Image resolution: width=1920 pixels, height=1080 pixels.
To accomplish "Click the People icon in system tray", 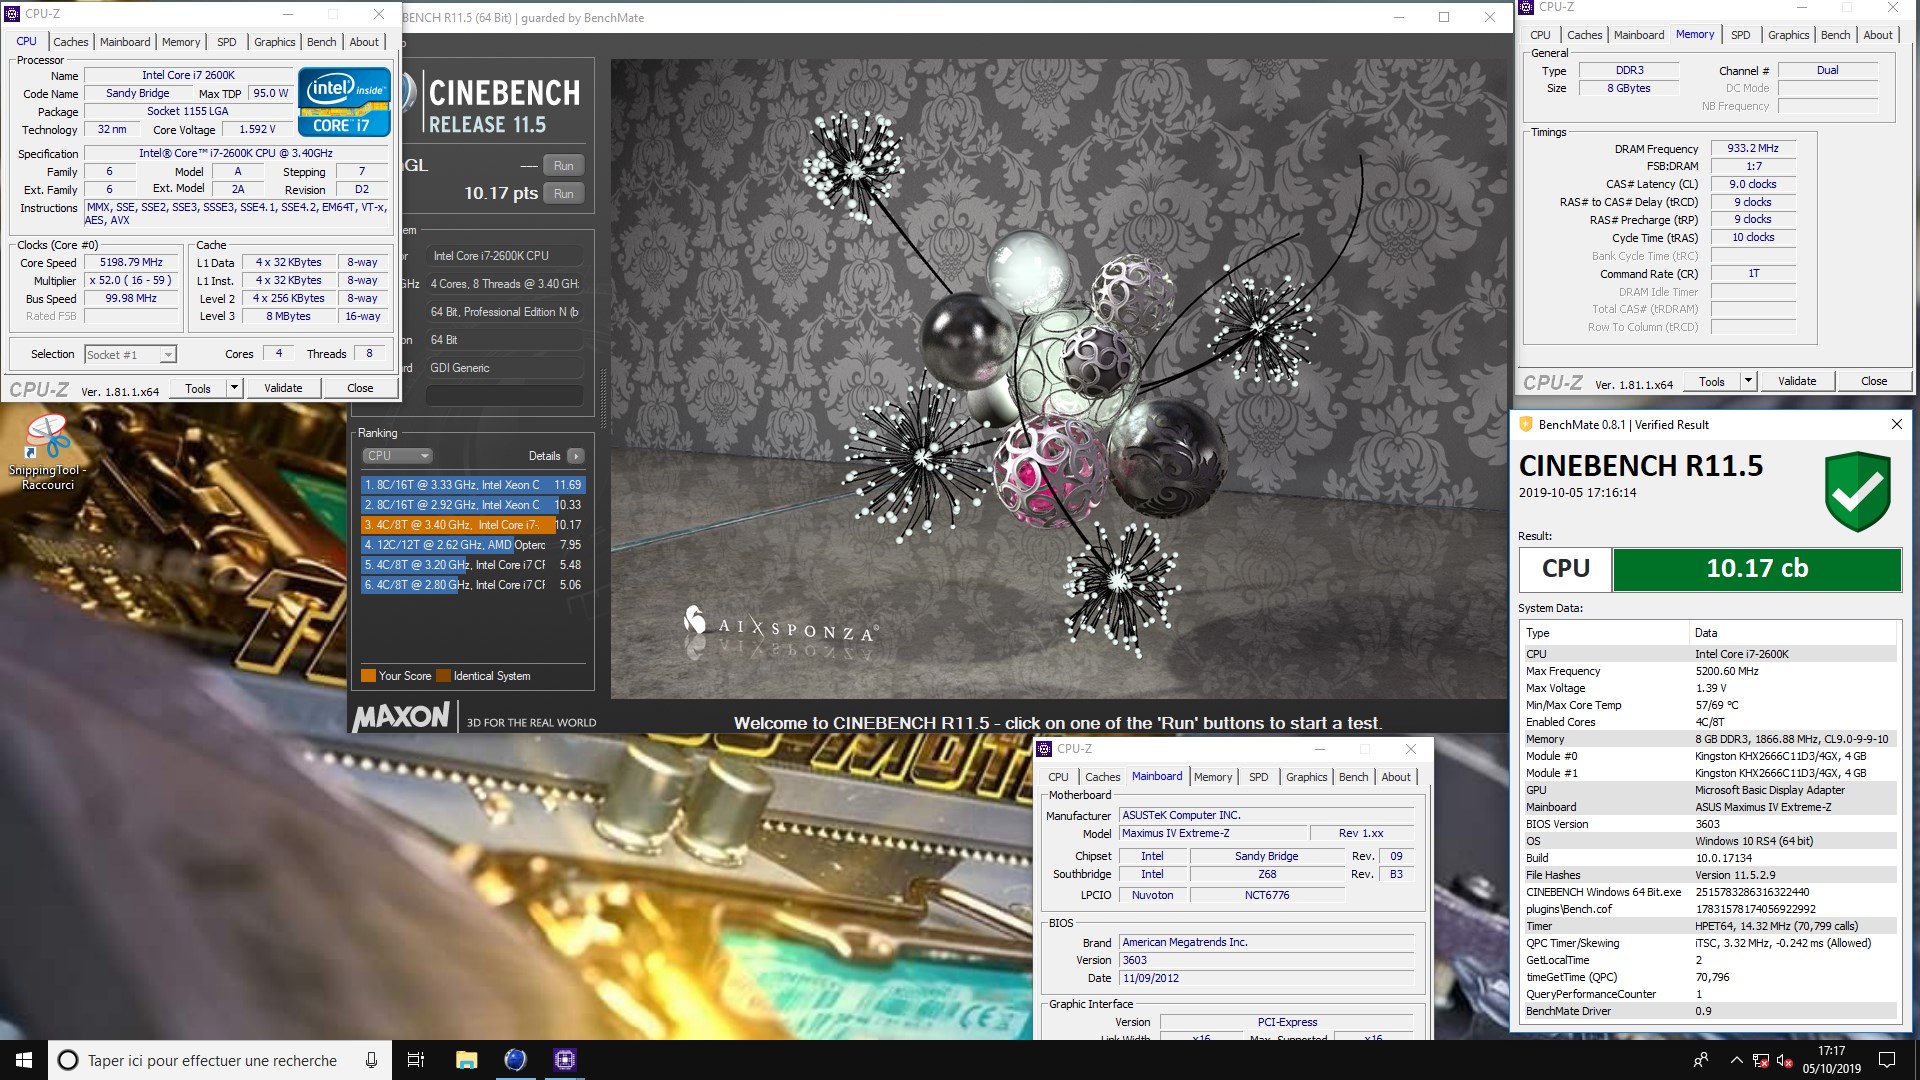I will coord(1701,1060).
